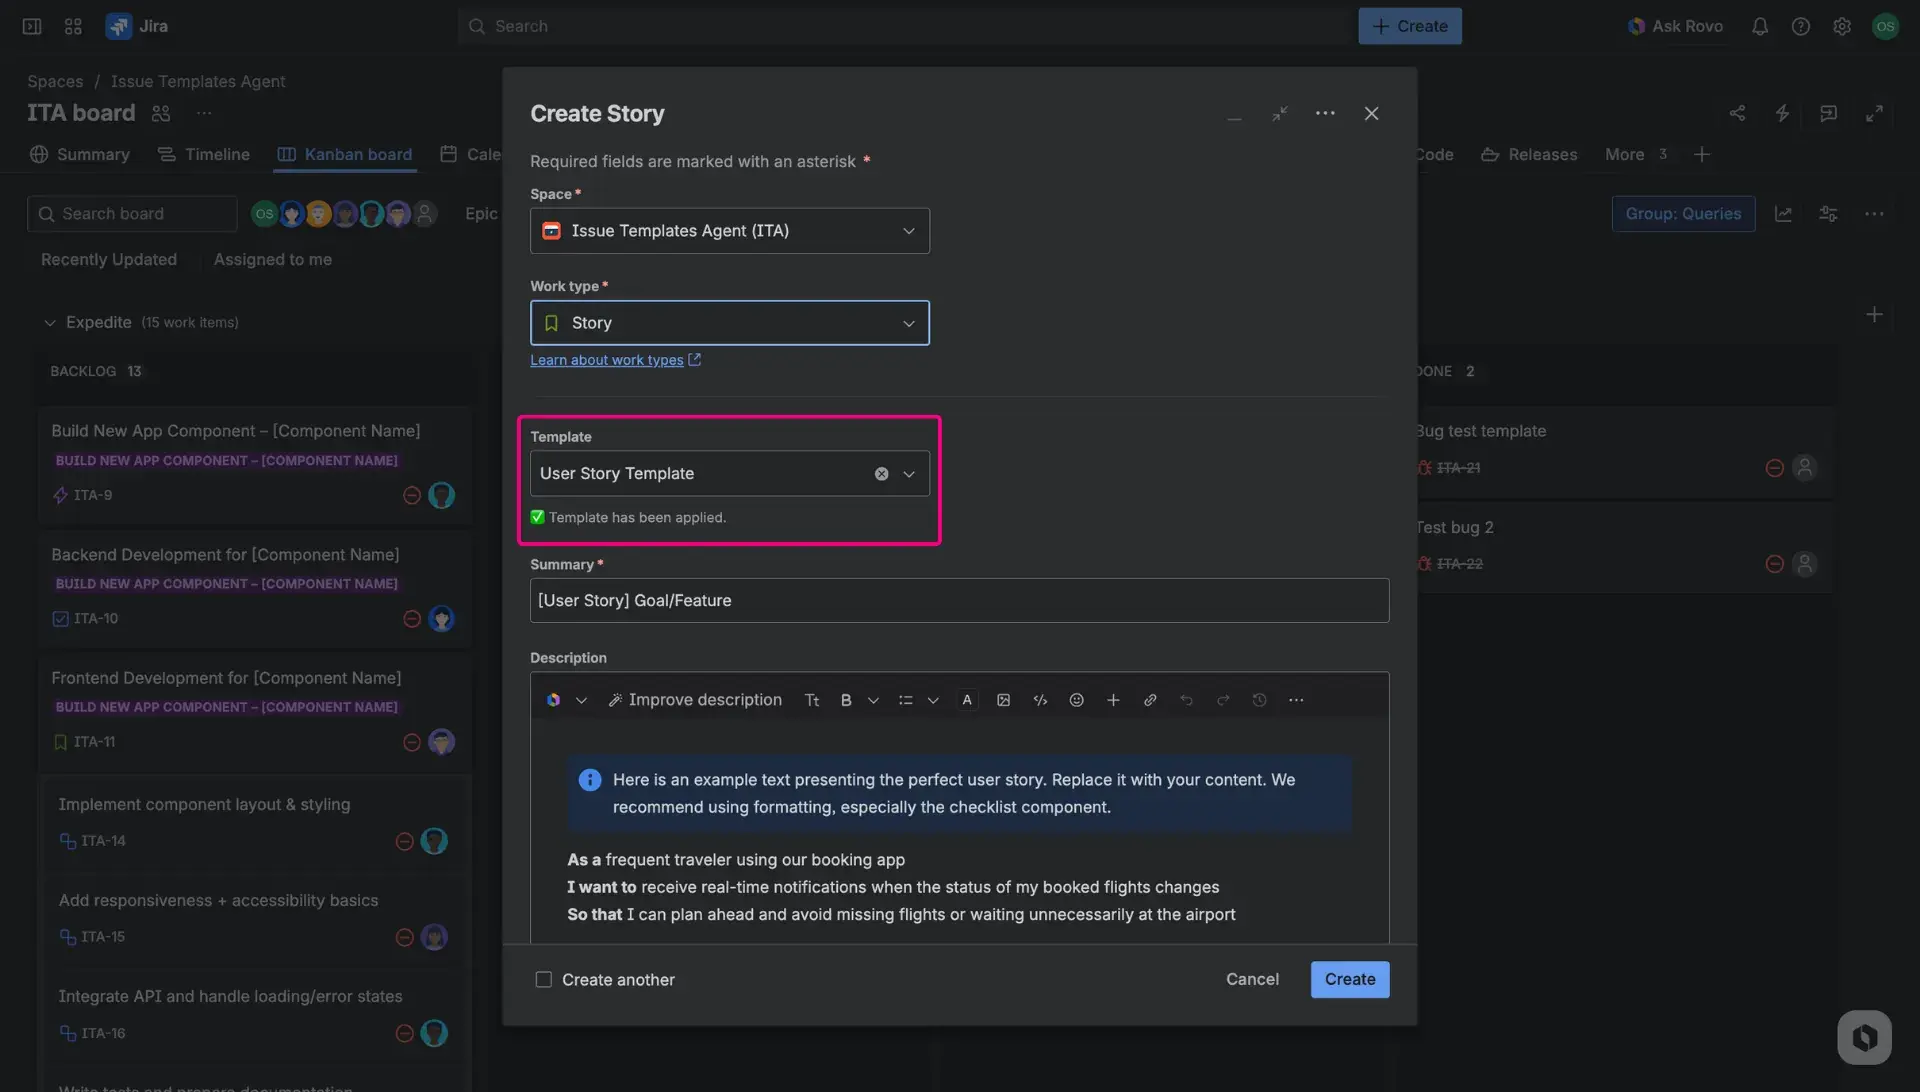Undo the last description edit

1187,699
